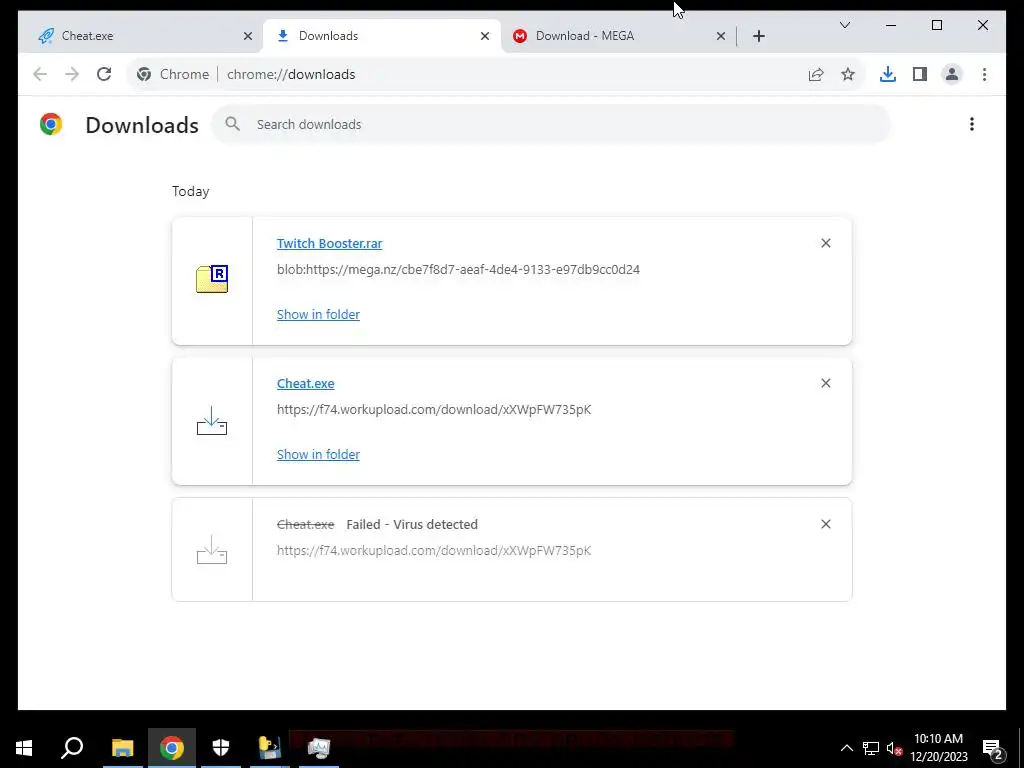Click the magnifier icon in search downloads
This screenshot has width=1024, height=768.
coord(232,124)
